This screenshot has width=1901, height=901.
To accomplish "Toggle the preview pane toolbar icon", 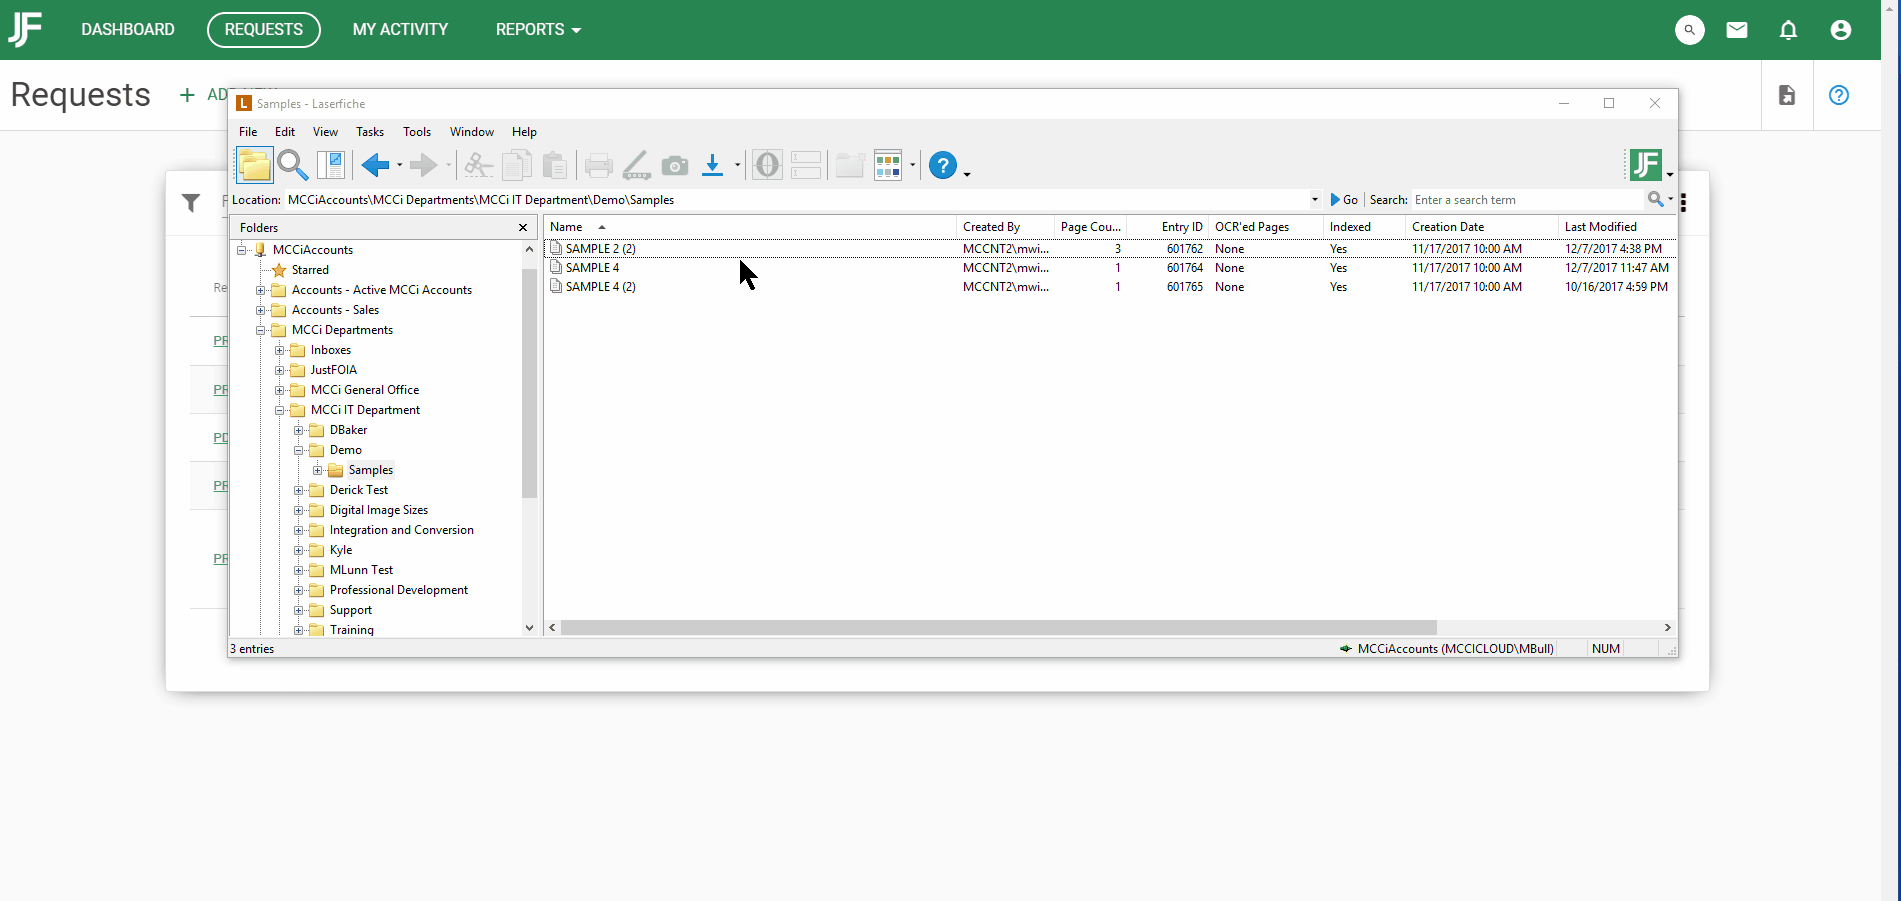I will tap(330, 165).
